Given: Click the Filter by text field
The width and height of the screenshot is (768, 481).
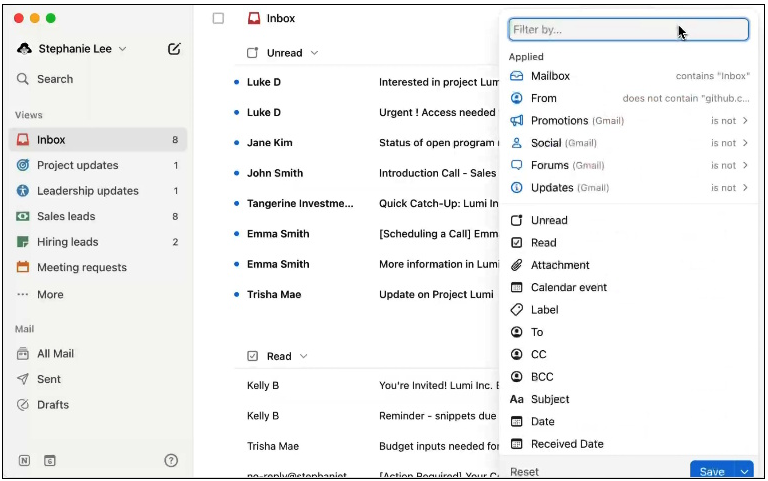Looking at the screenshot, I should pyautogui.click(x=628, y=30).
